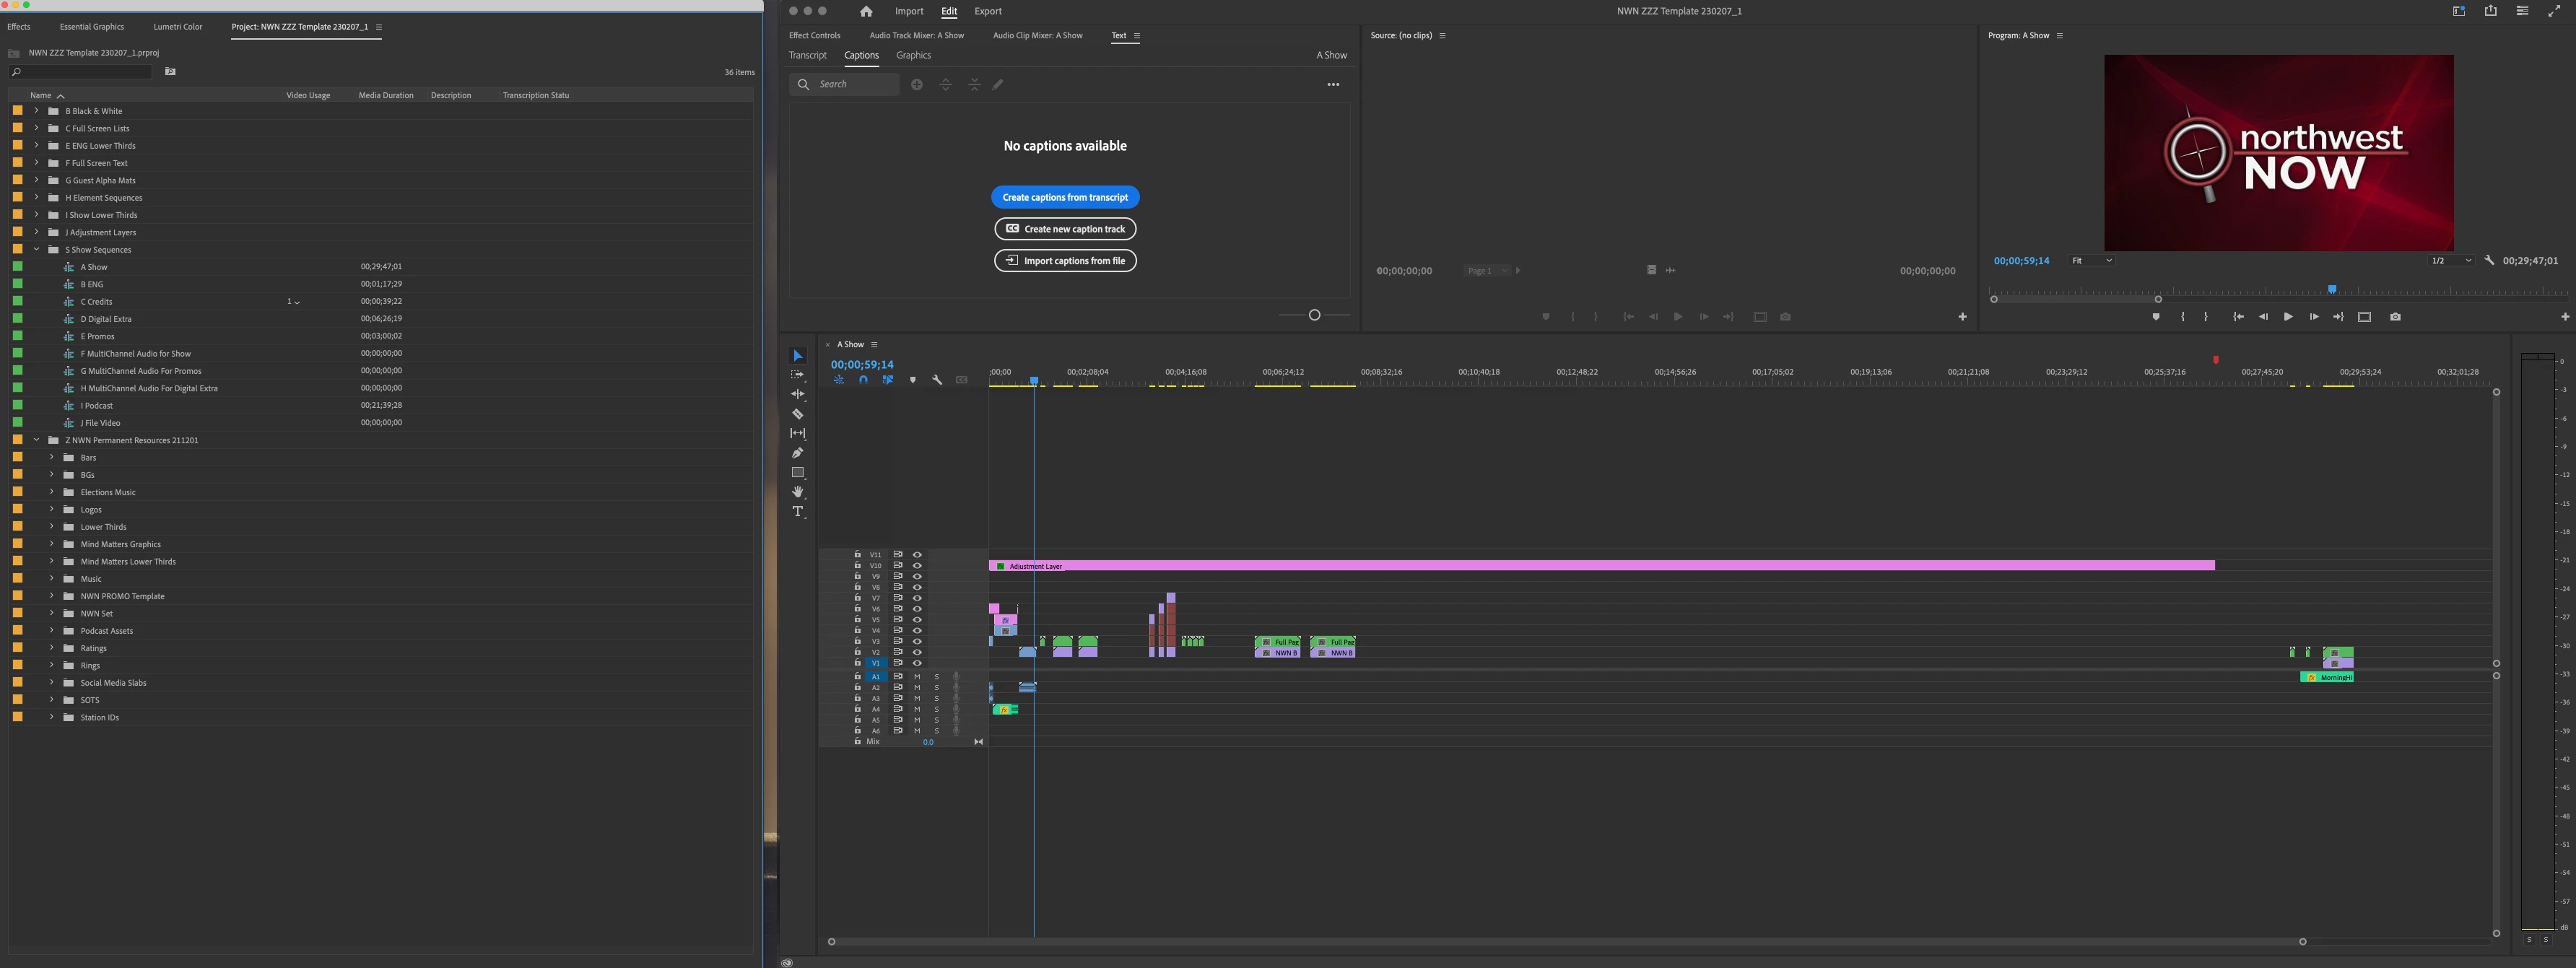Select the Pen tool
2576x968 pixels.
click(x=797, y=453)
